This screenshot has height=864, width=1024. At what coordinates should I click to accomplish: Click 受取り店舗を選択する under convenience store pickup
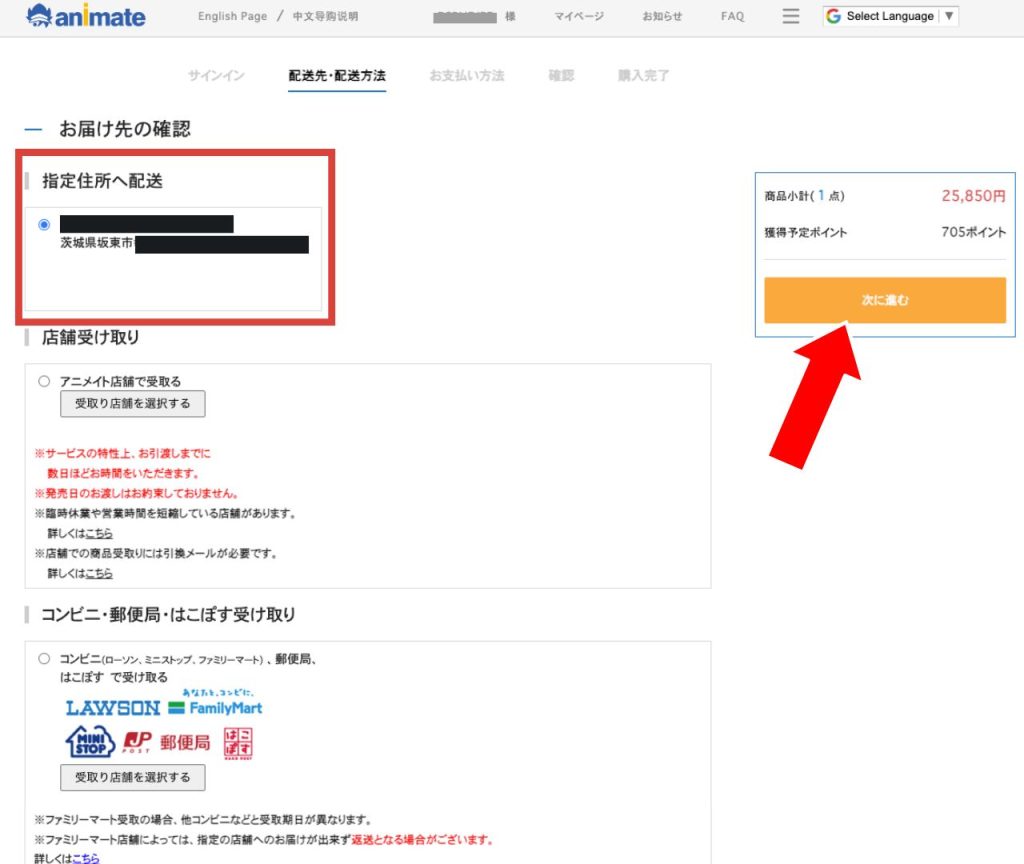pos(132,777)
